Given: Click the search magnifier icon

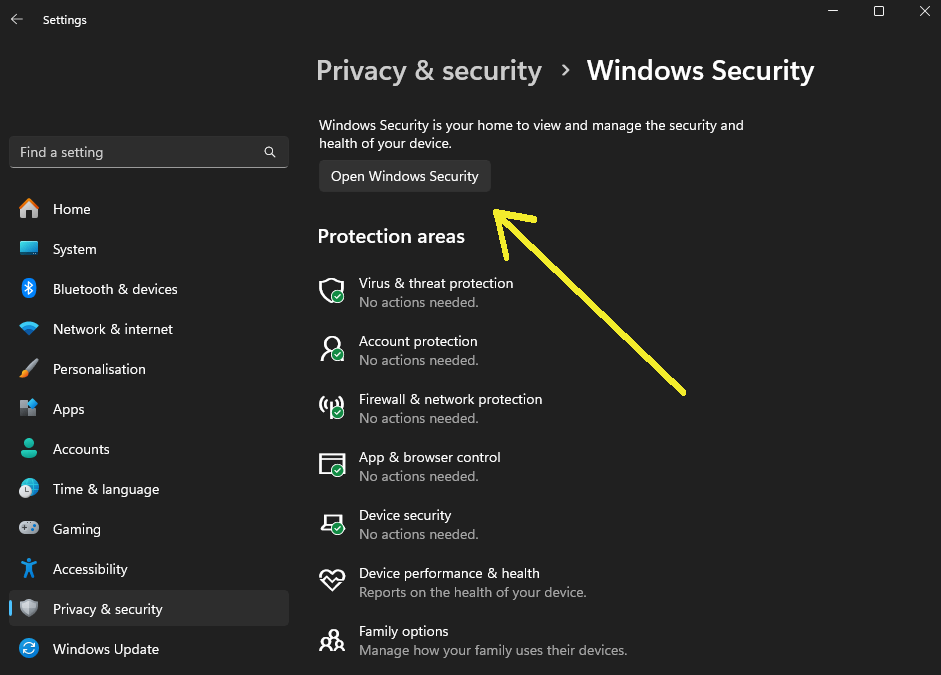Looking at the screenshot, I should (x=270, y=152).
